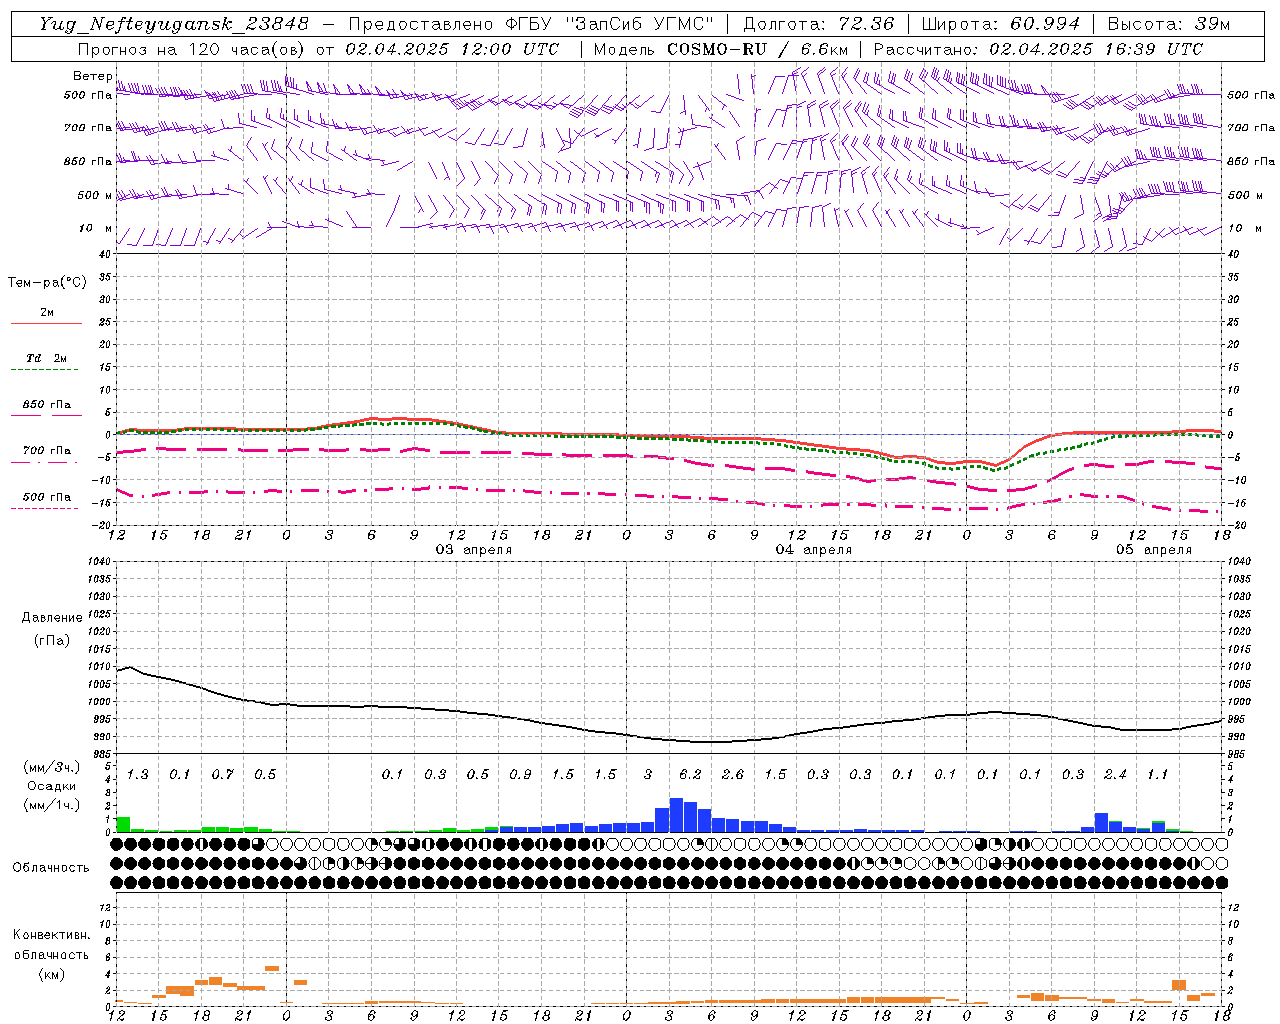
Task: Select the Высота: 39м header field
Action: (1169, 24)
